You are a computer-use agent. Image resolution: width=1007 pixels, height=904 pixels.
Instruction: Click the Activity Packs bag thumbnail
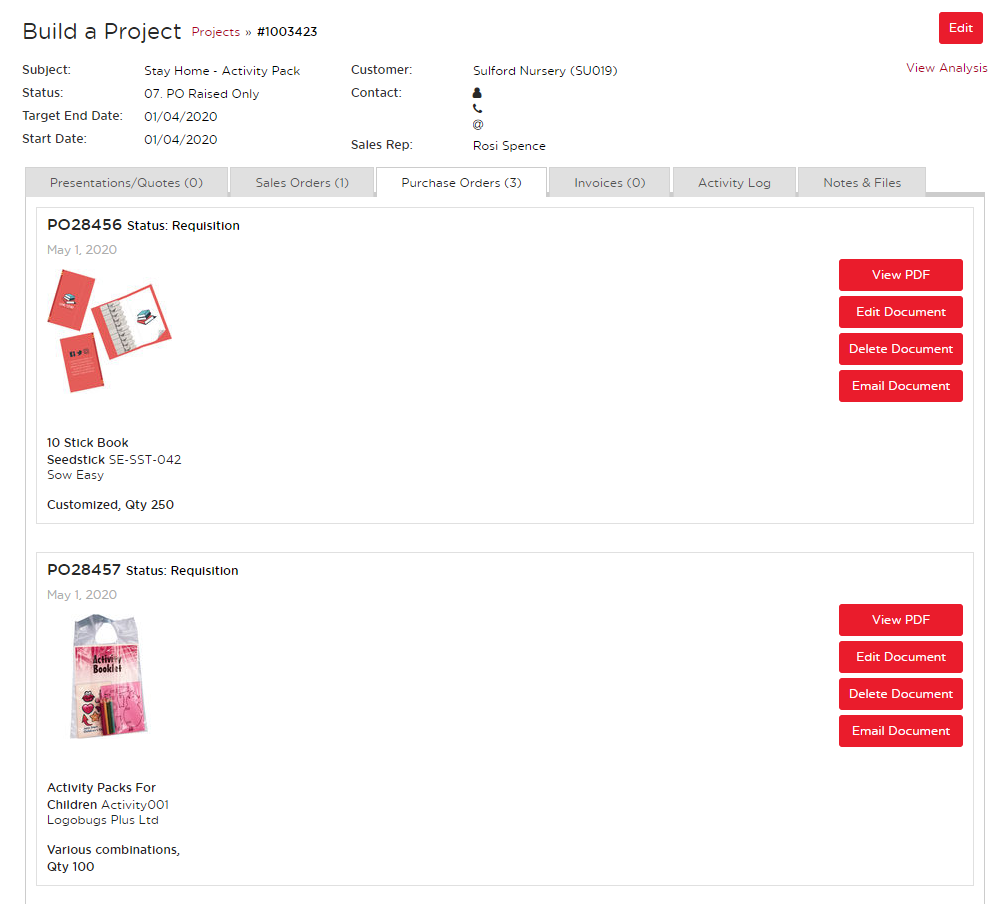pyautogui.click(x=108, y=676)
